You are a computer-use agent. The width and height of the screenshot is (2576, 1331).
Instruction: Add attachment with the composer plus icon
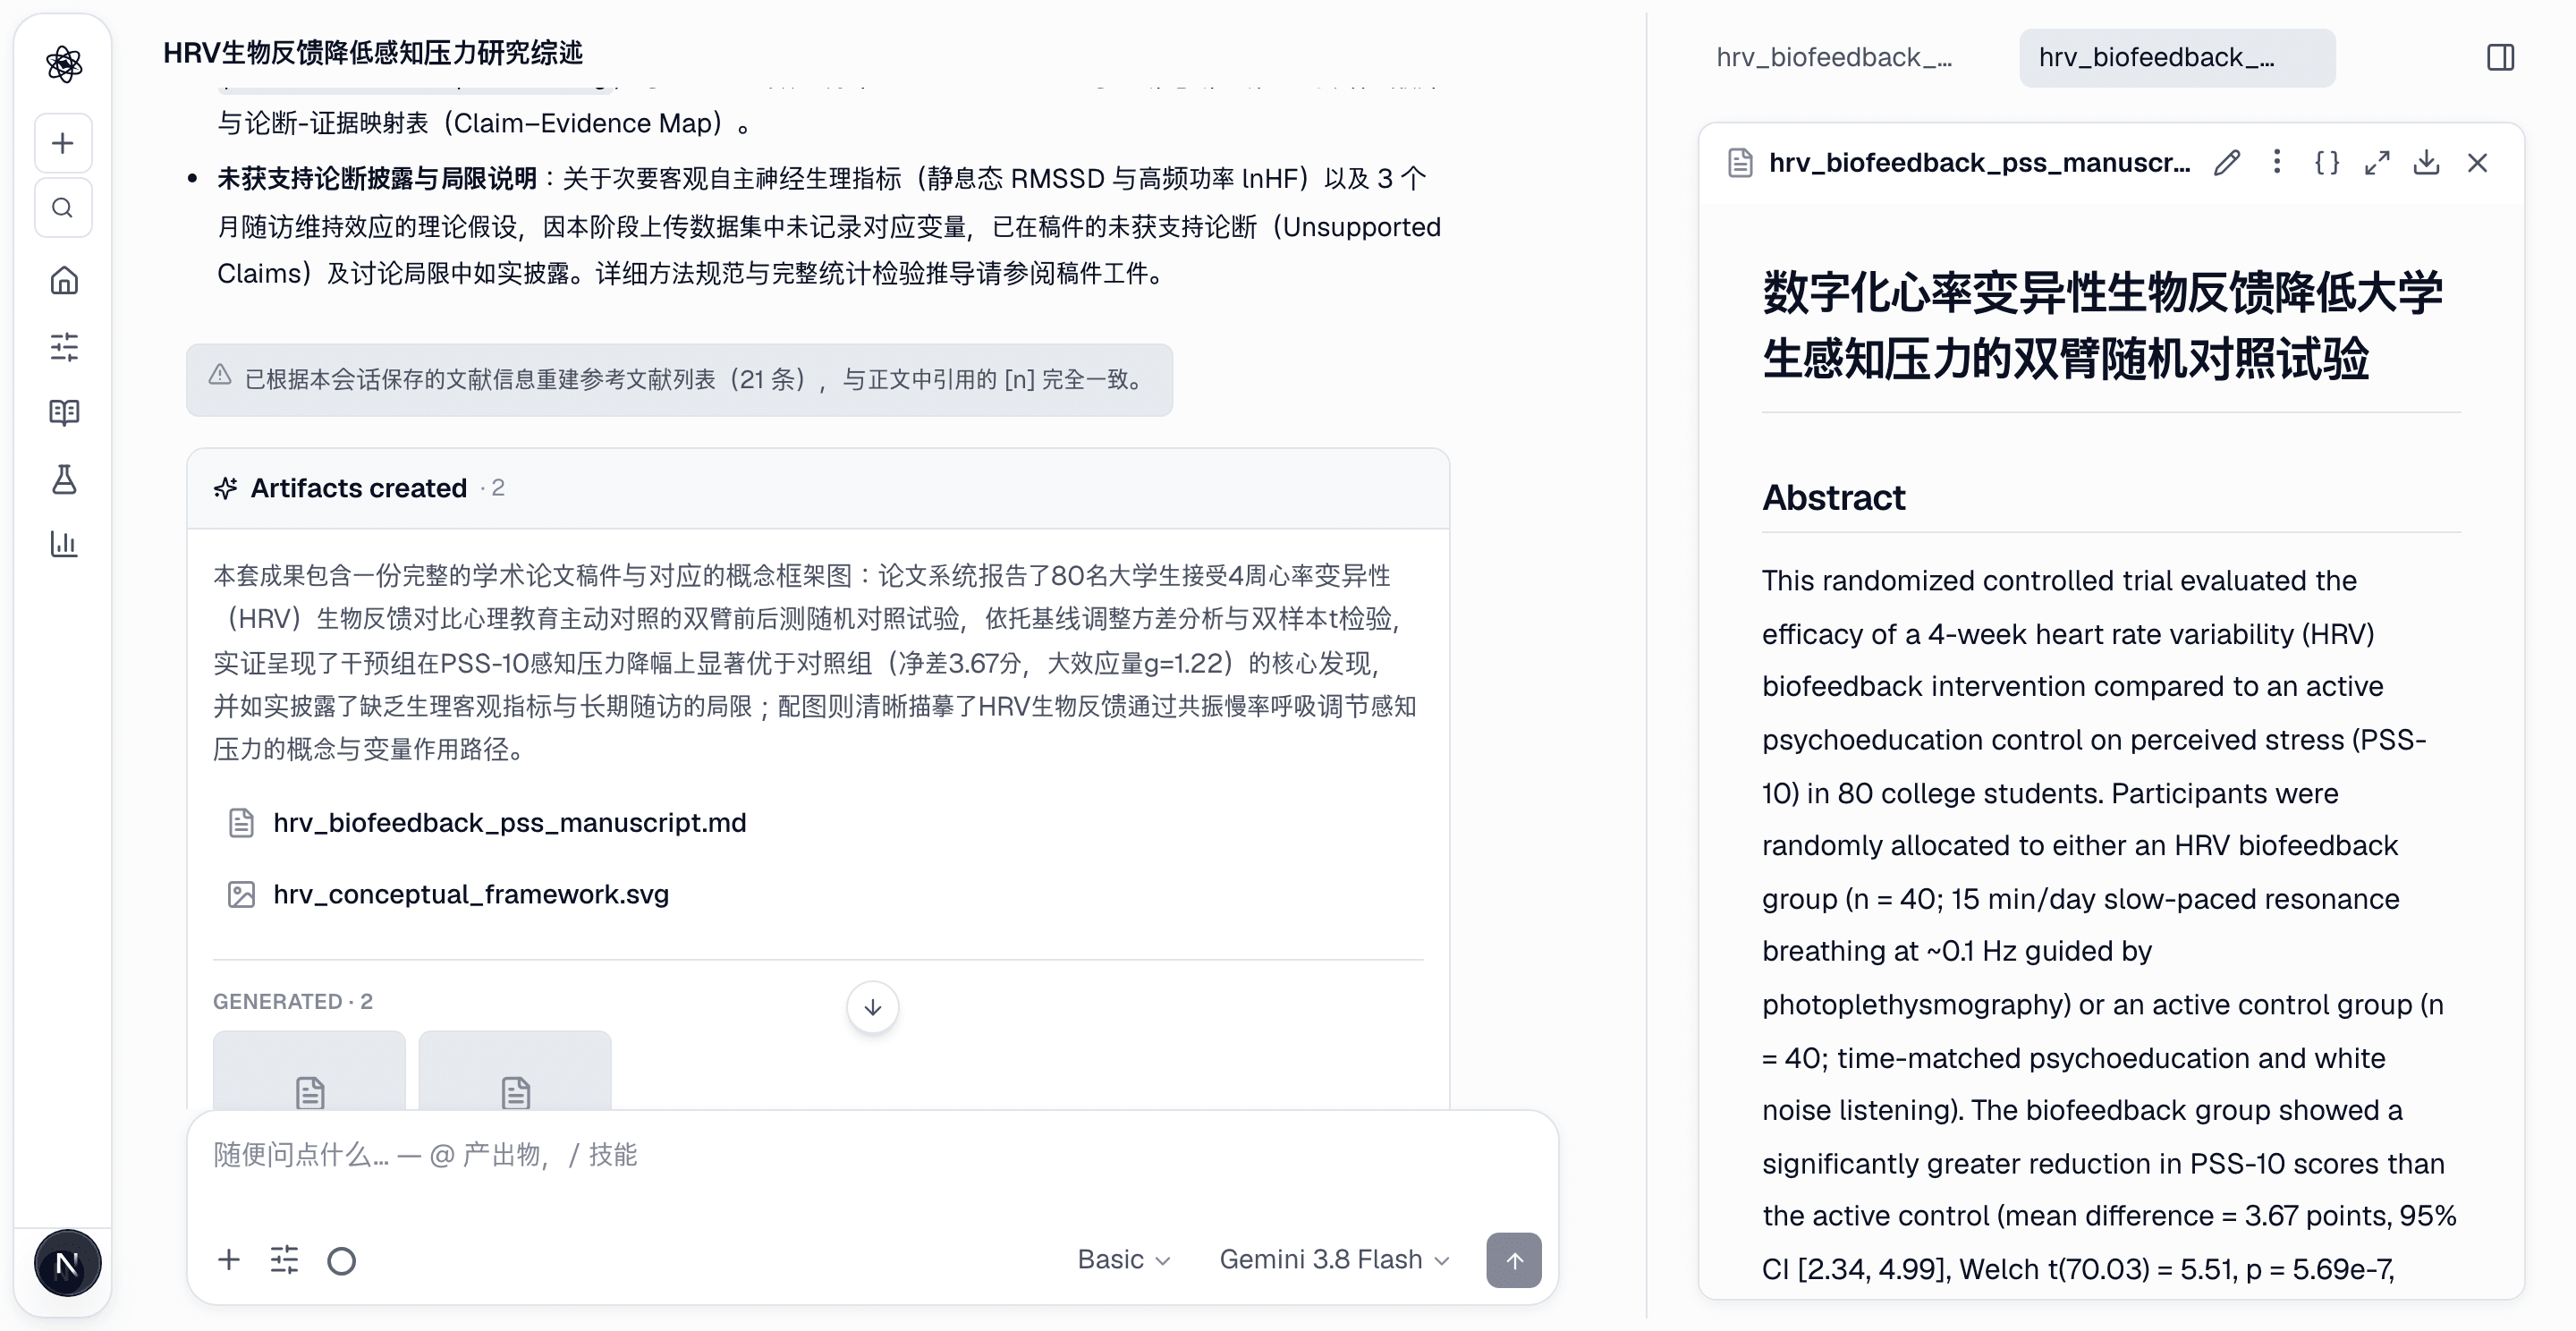tap(229, 1260)
